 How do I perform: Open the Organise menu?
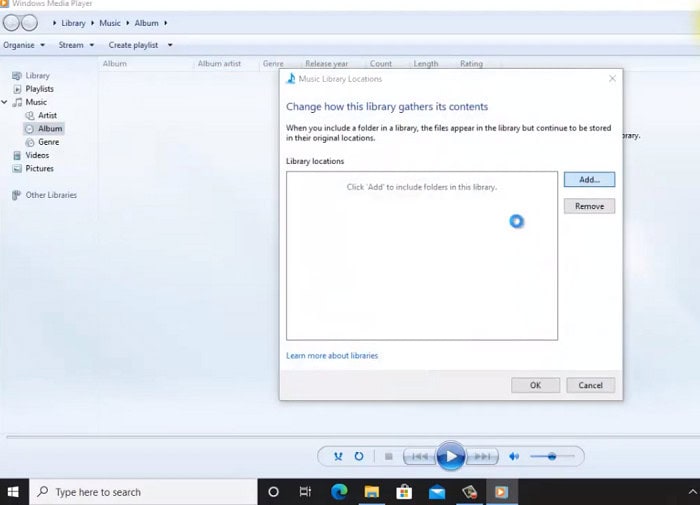tap(19, 45)
